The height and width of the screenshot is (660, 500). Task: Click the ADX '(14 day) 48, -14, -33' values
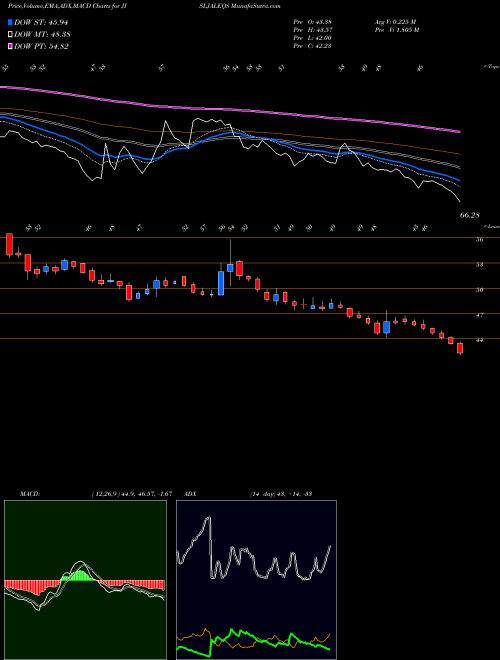pos(280,494)
